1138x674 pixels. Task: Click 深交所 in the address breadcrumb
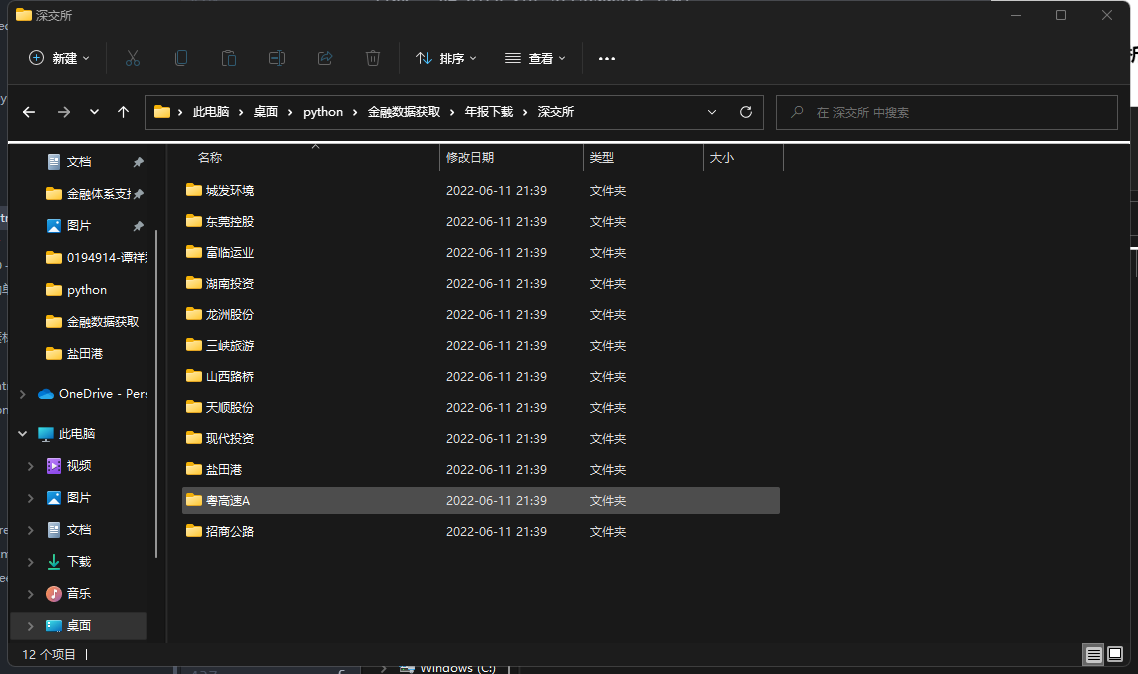click(x=555, y=112)
